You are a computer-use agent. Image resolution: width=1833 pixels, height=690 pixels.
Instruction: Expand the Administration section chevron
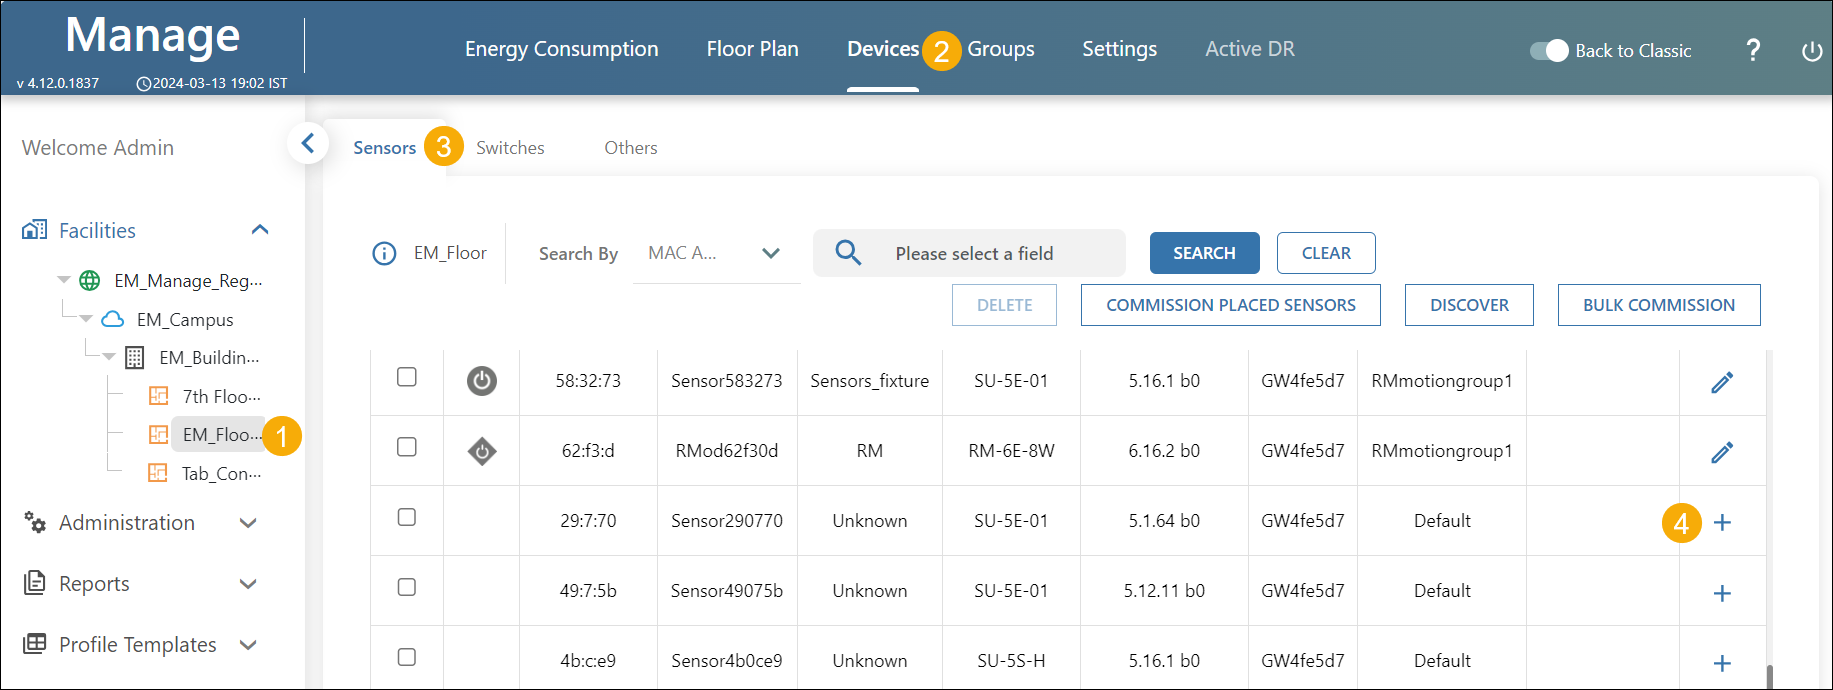click(249, 523)
